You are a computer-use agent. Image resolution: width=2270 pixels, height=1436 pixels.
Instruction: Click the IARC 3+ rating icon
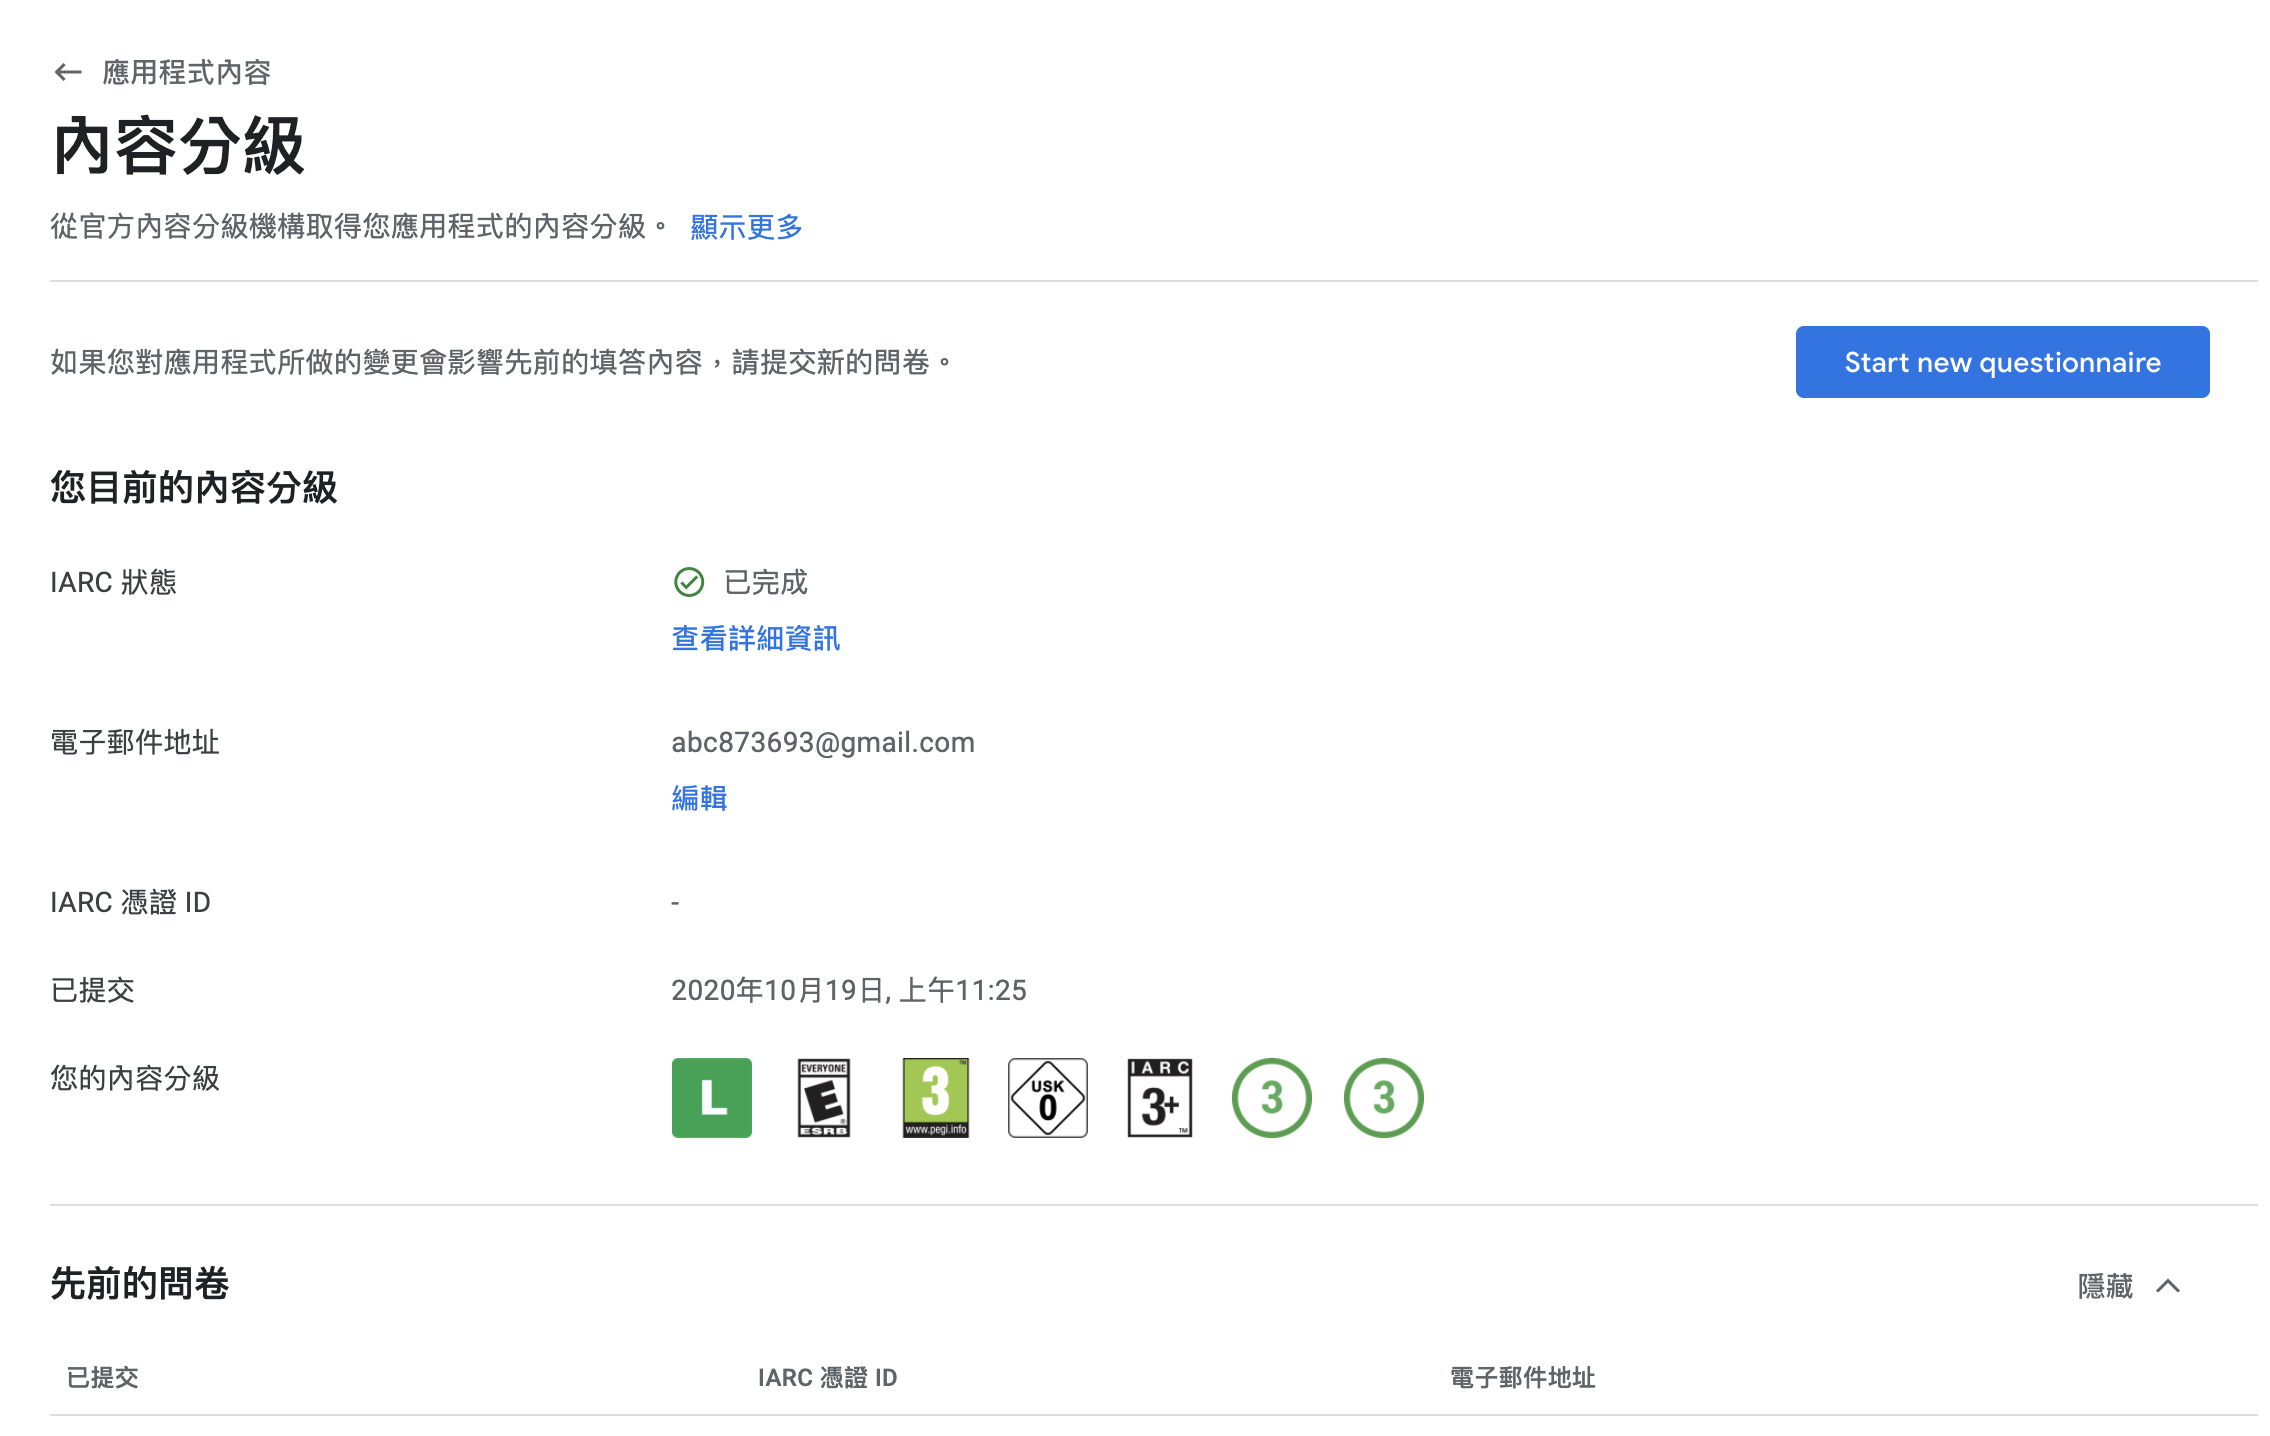pyautogui.click(x=1159, y=1097)
